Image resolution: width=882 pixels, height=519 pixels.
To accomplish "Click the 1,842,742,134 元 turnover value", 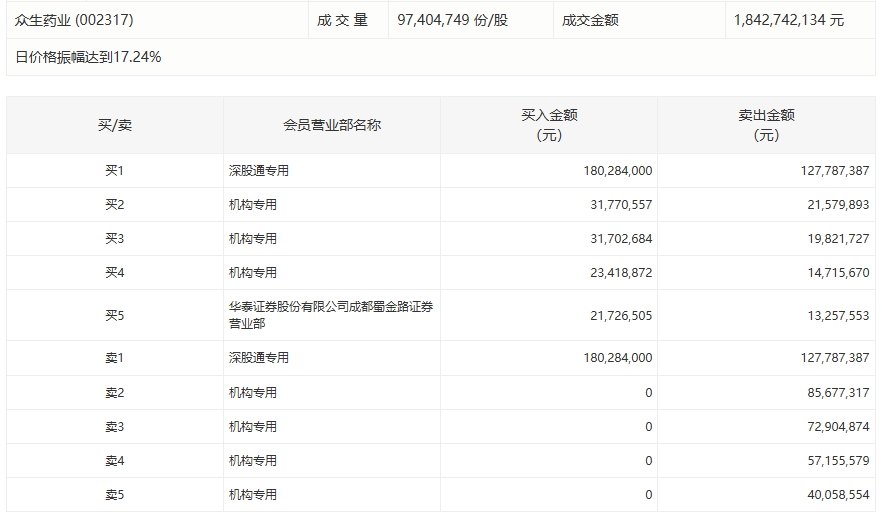I will click(x=788, y=20).
